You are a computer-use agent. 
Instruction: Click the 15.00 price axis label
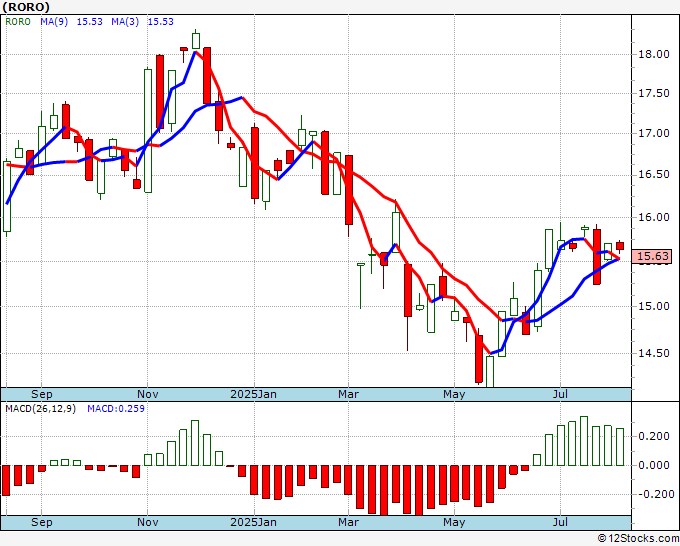(654, 306)
